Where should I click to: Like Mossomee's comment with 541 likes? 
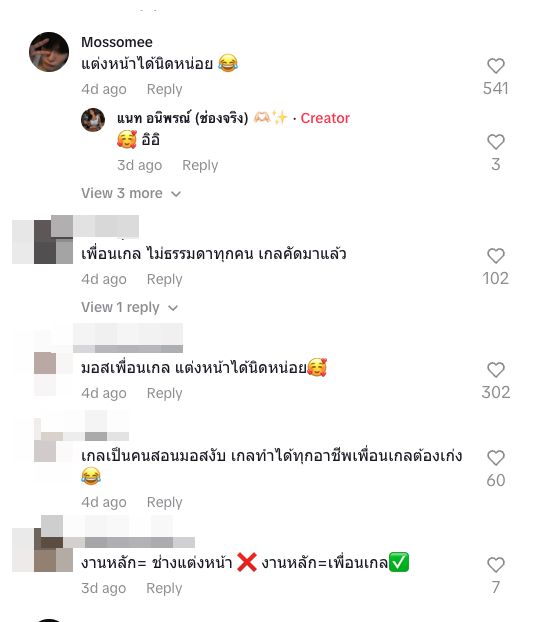coord(495,66)
